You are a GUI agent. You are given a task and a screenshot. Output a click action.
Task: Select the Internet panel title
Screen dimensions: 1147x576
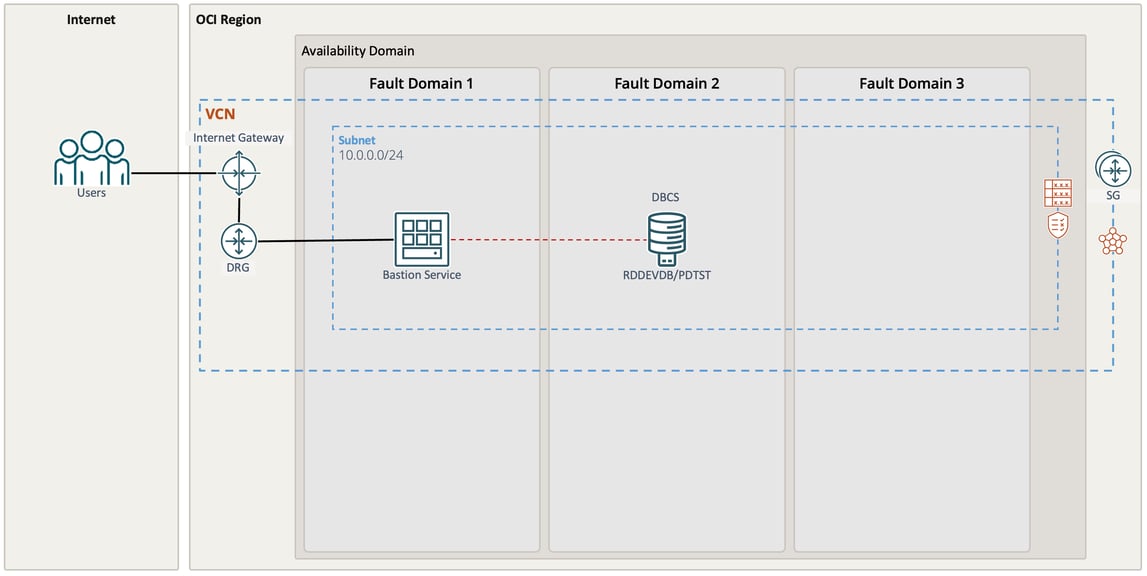tap(91, 19)
